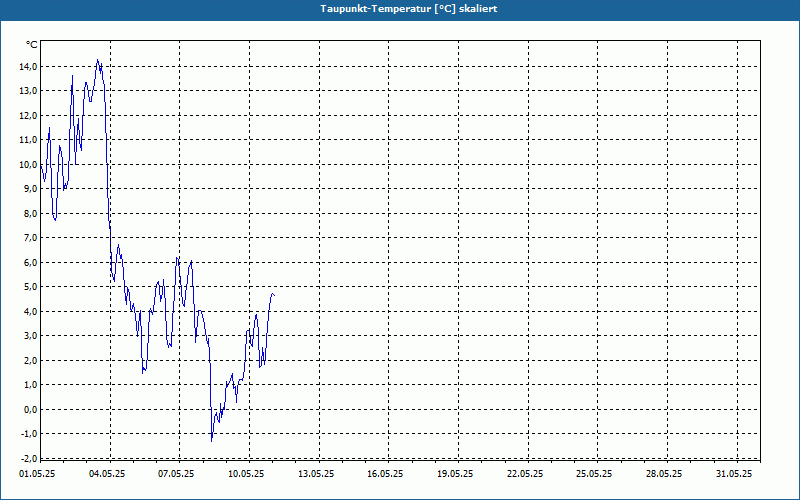Click the 0,0 y-axis value
The width and height of the screenshot is (800, 500).
coord(30,409)
